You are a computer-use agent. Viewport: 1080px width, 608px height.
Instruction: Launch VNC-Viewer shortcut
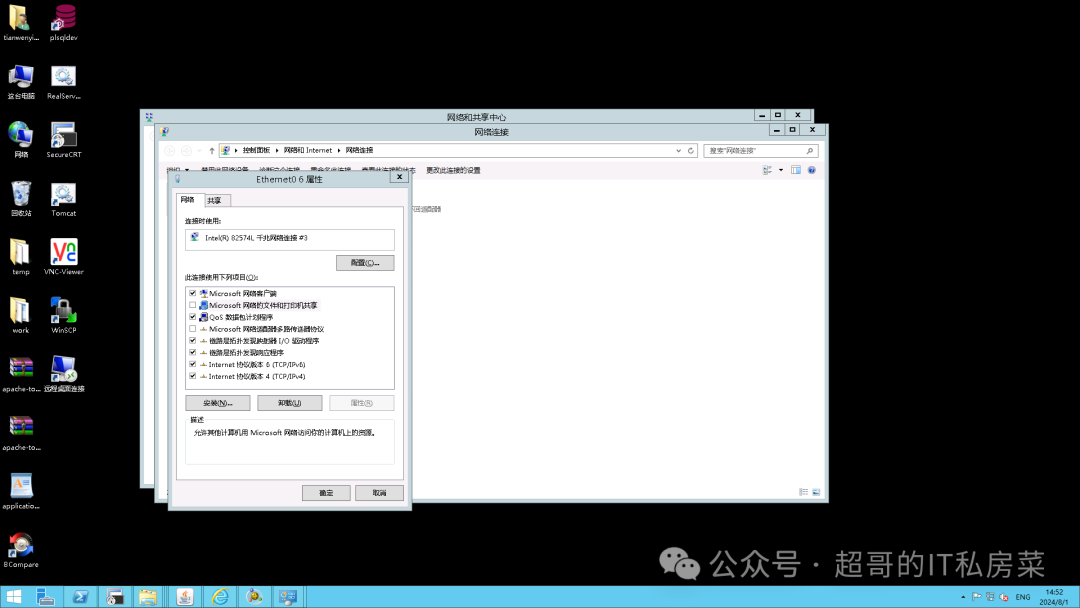63,257
